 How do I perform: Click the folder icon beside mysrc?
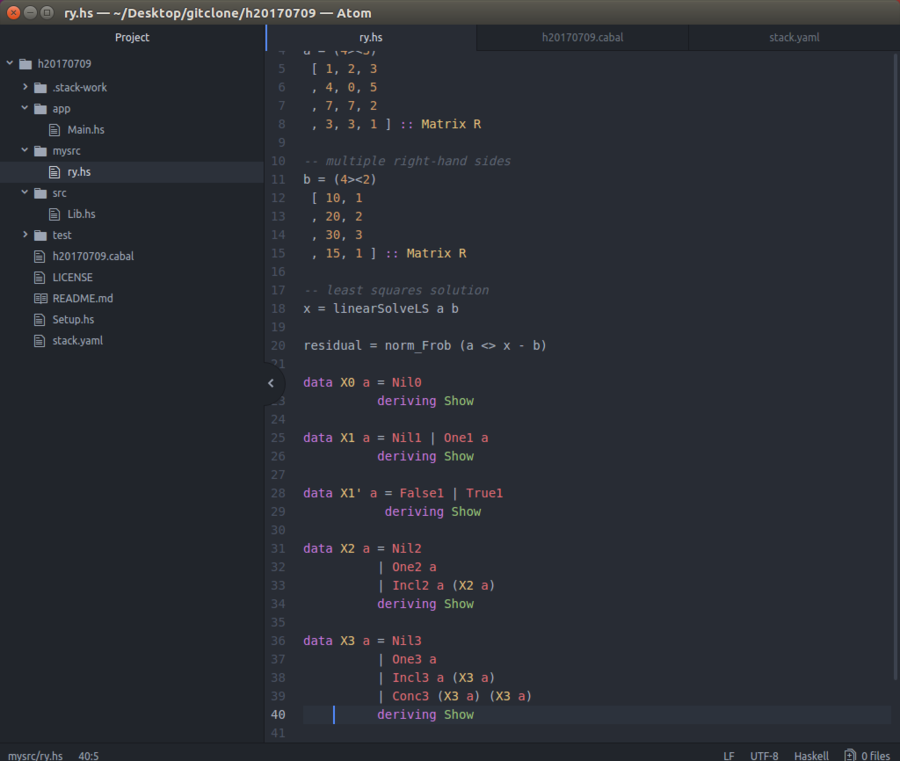(41, 150)
